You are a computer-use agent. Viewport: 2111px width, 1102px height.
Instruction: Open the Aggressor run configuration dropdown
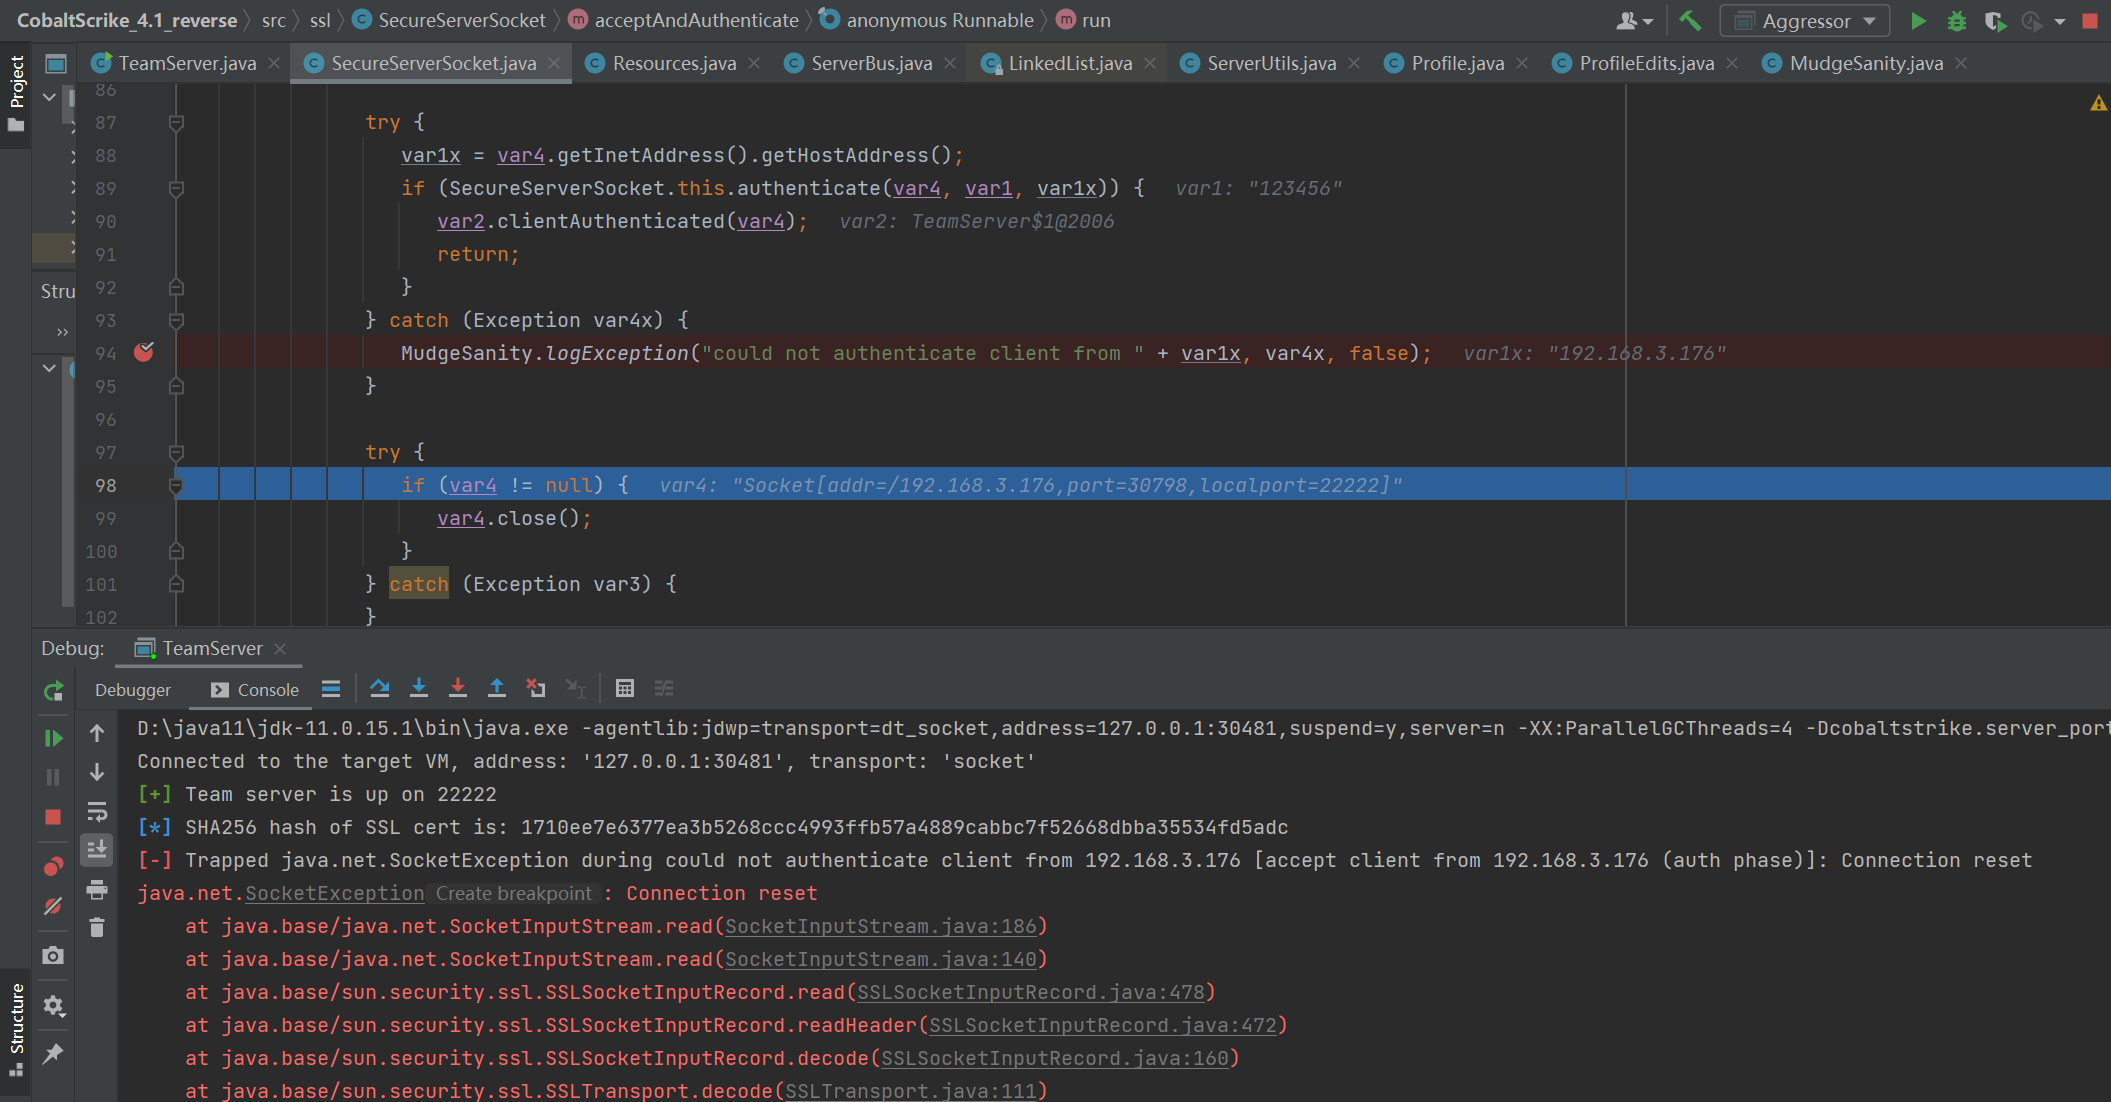tap(1805, 21)
